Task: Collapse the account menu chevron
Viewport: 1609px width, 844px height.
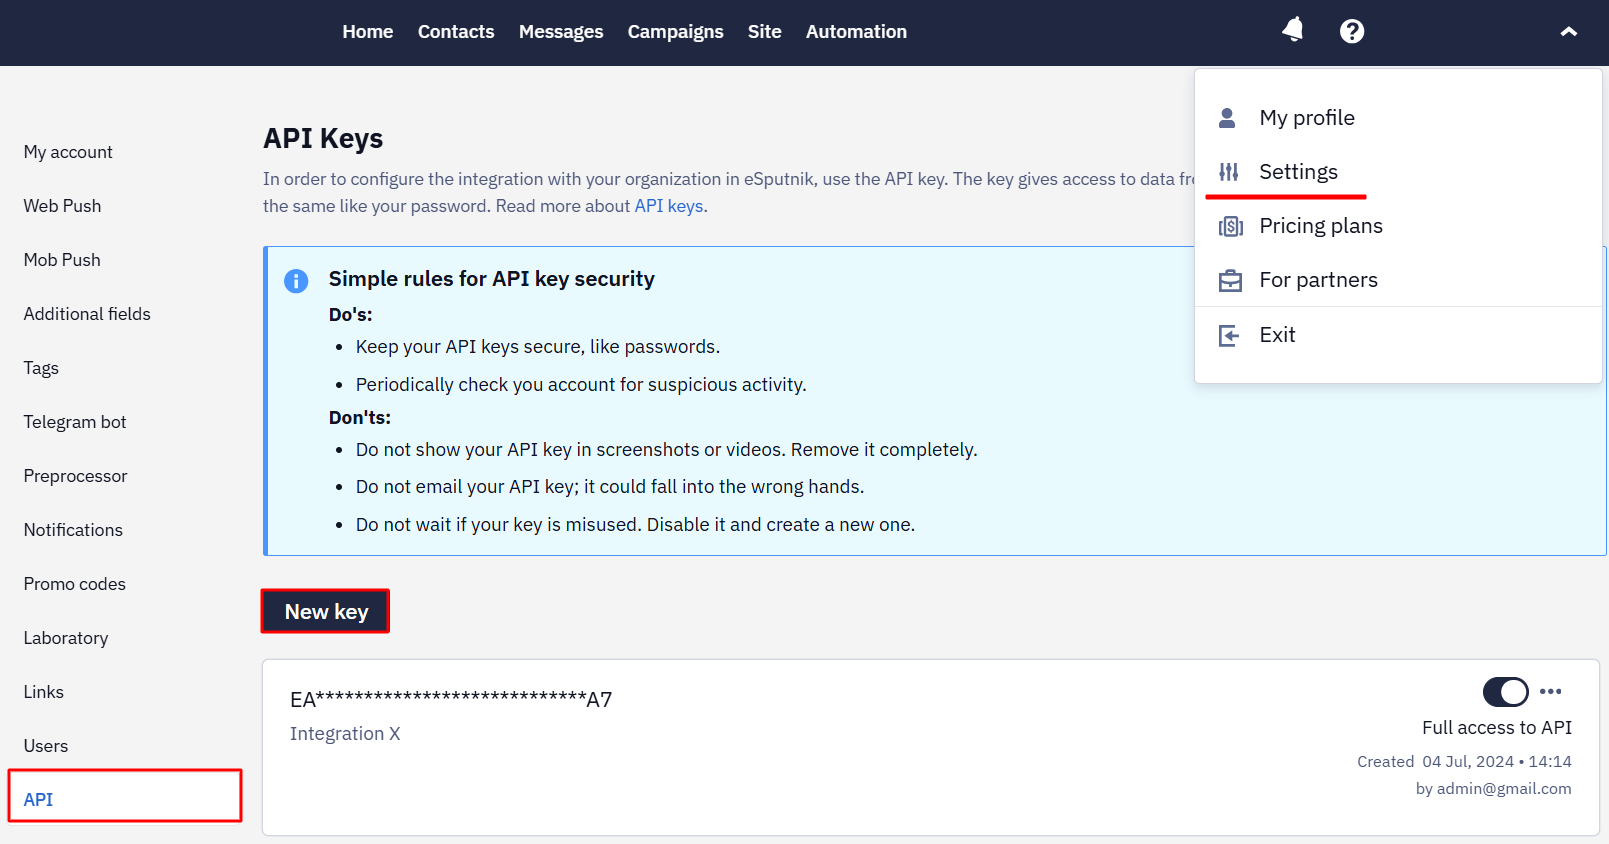Action: (1569, 32)
